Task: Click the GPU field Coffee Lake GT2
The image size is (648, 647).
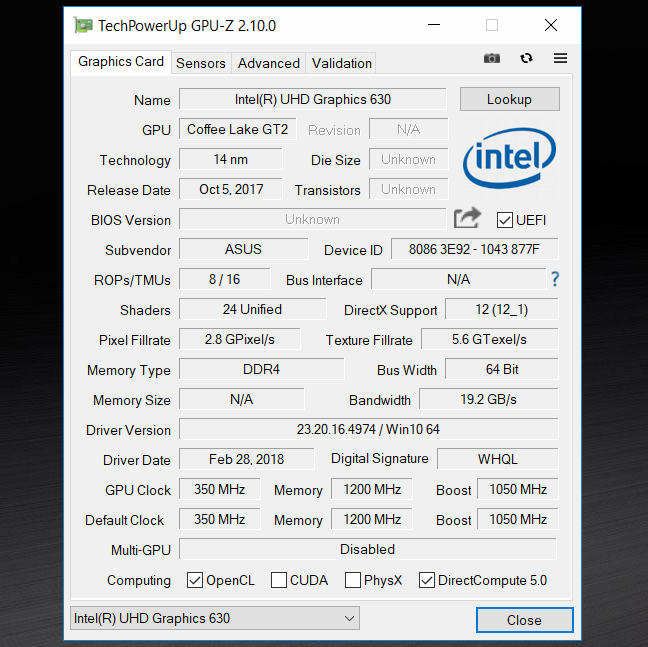Action: coord(238,129)
